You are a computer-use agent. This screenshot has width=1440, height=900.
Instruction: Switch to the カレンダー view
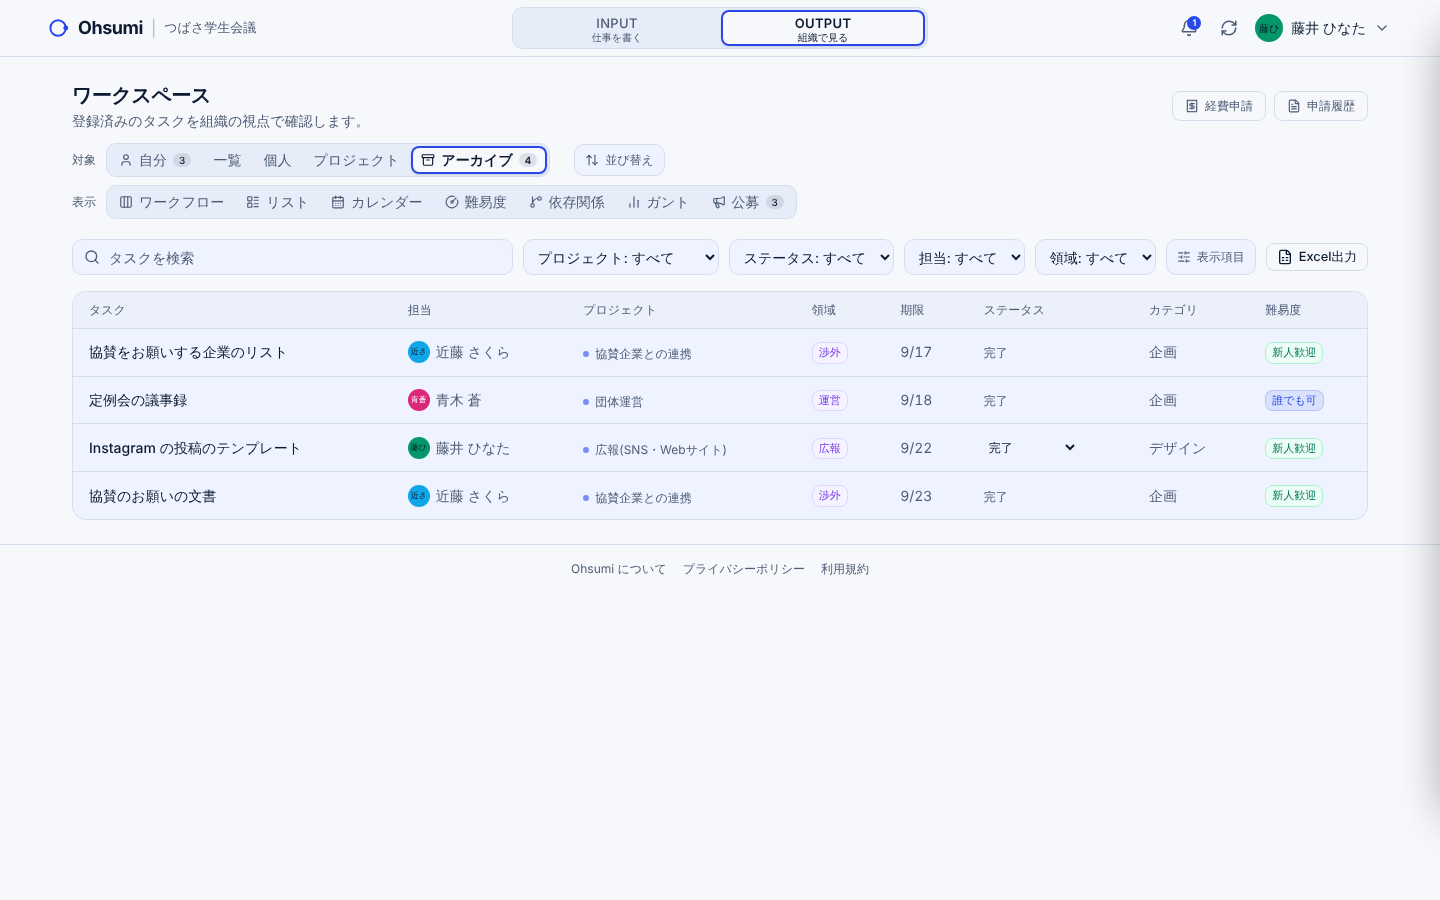[x=377, y=202]
